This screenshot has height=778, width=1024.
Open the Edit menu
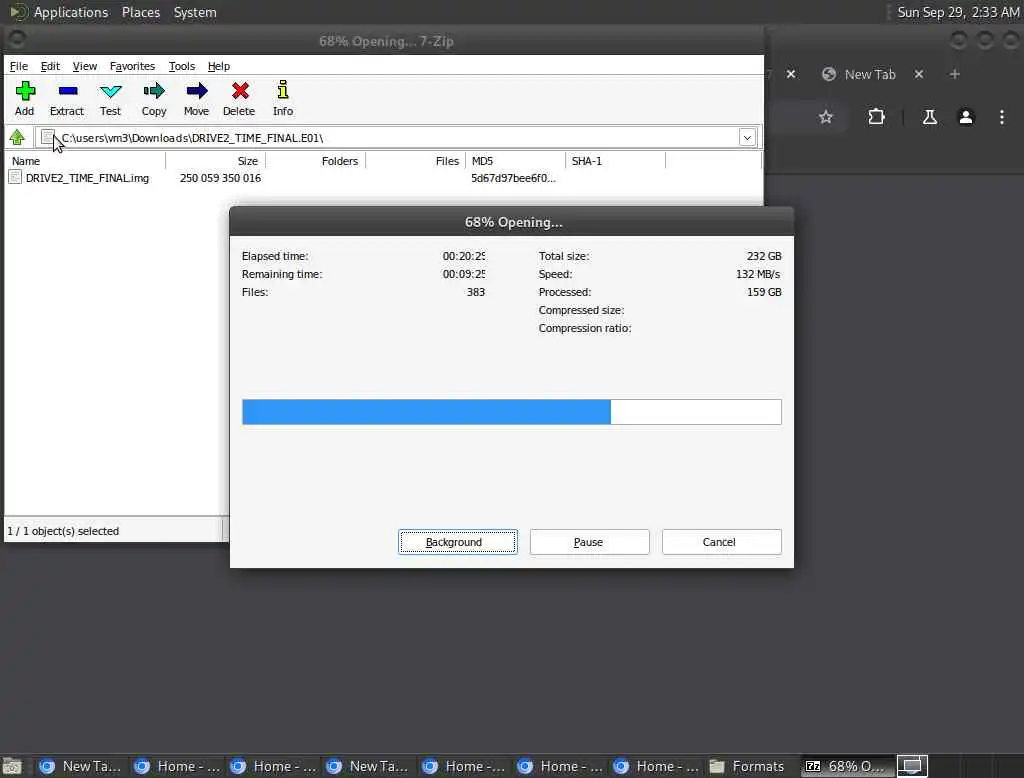[x=50, y=66]
